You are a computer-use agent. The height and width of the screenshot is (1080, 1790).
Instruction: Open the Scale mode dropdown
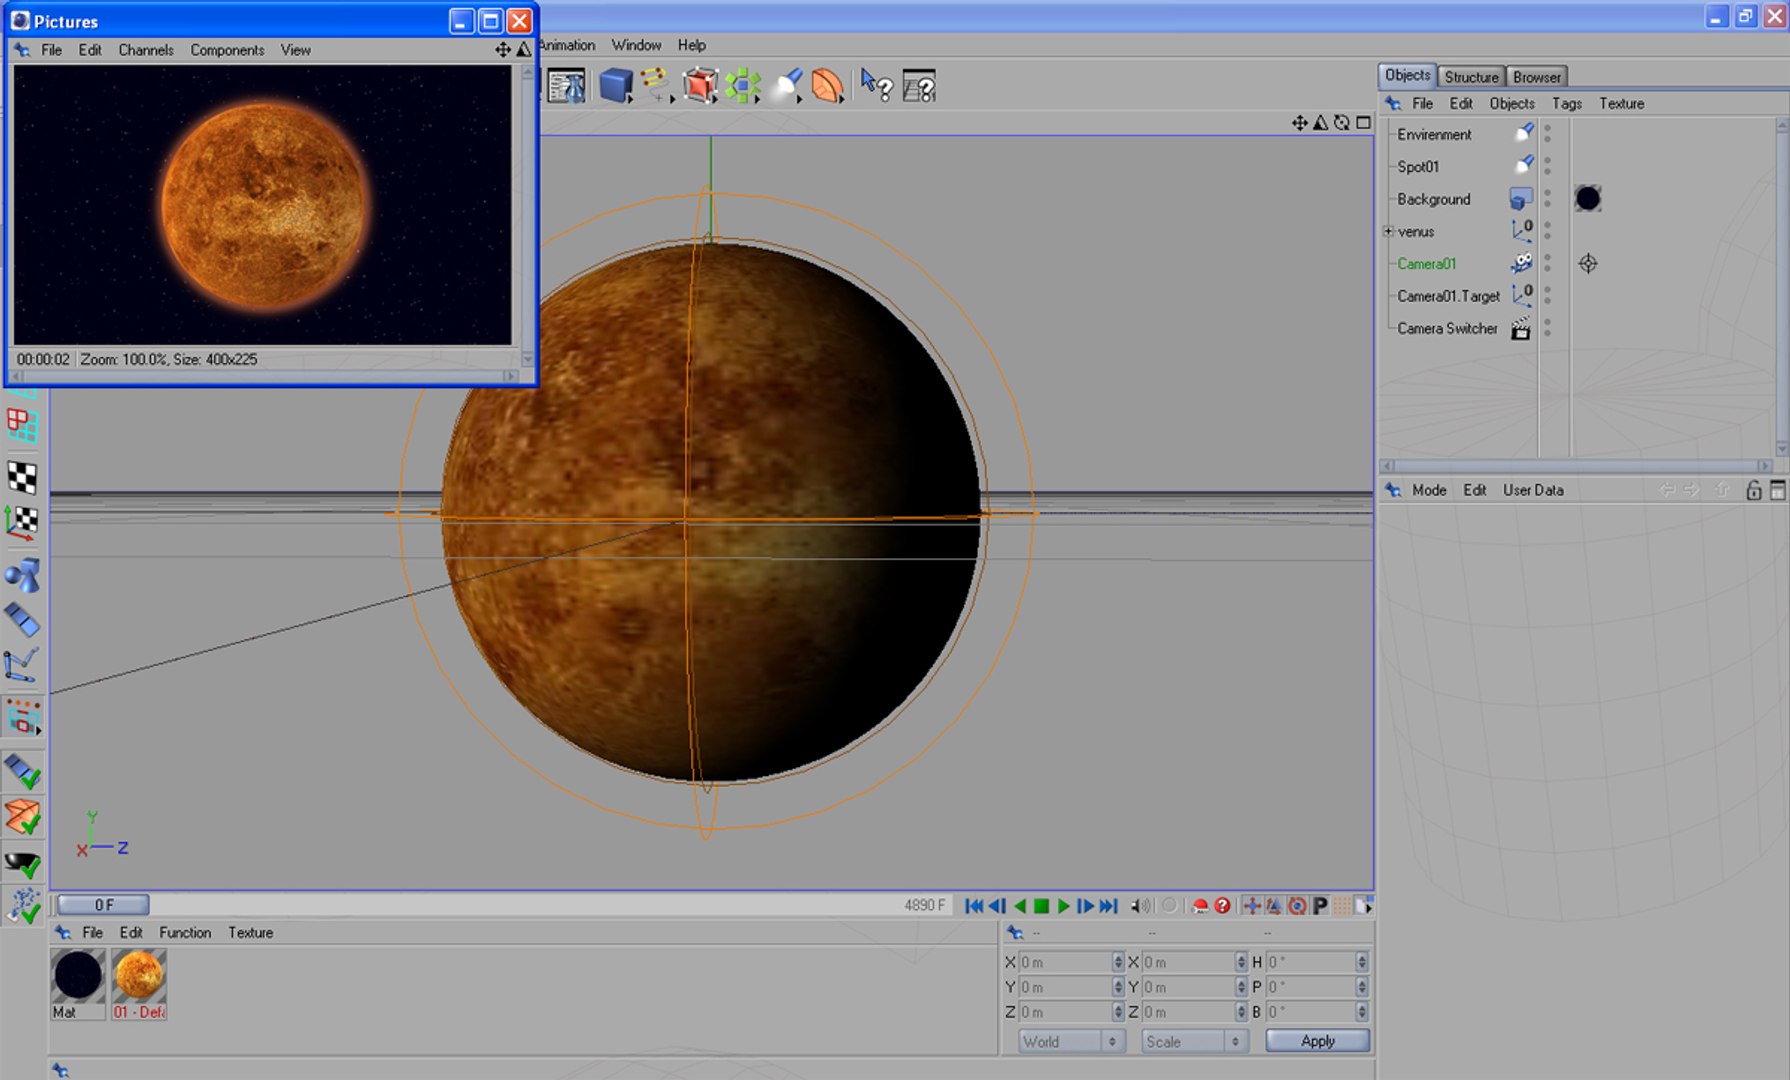point(1195,1041)
